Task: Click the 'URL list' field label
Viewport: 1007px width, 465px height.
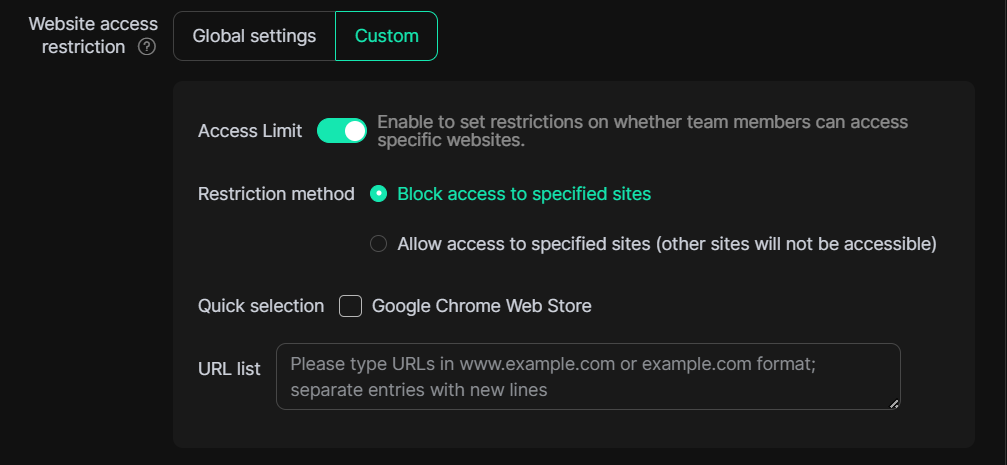Action: pyautogui.click(x=229, y=369)
